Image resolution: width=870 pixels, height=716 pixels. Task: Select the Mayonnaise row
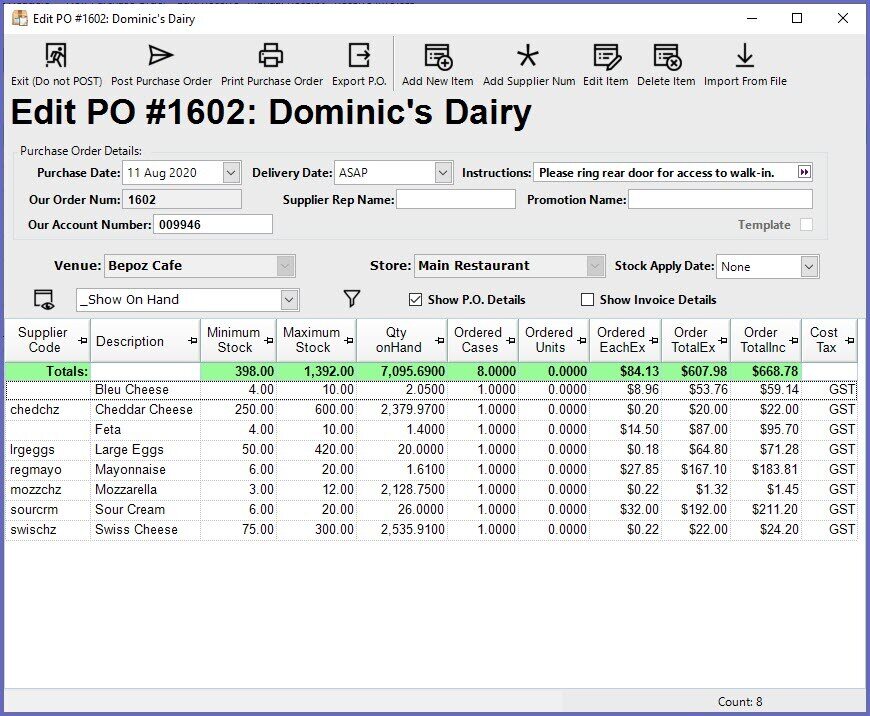pyautogui.click(x=431, y=470)
